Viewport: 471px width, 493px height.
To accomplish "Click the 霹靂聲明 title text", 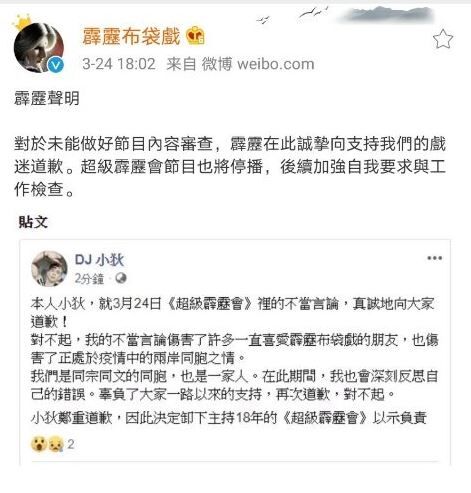I will (47, 98).
